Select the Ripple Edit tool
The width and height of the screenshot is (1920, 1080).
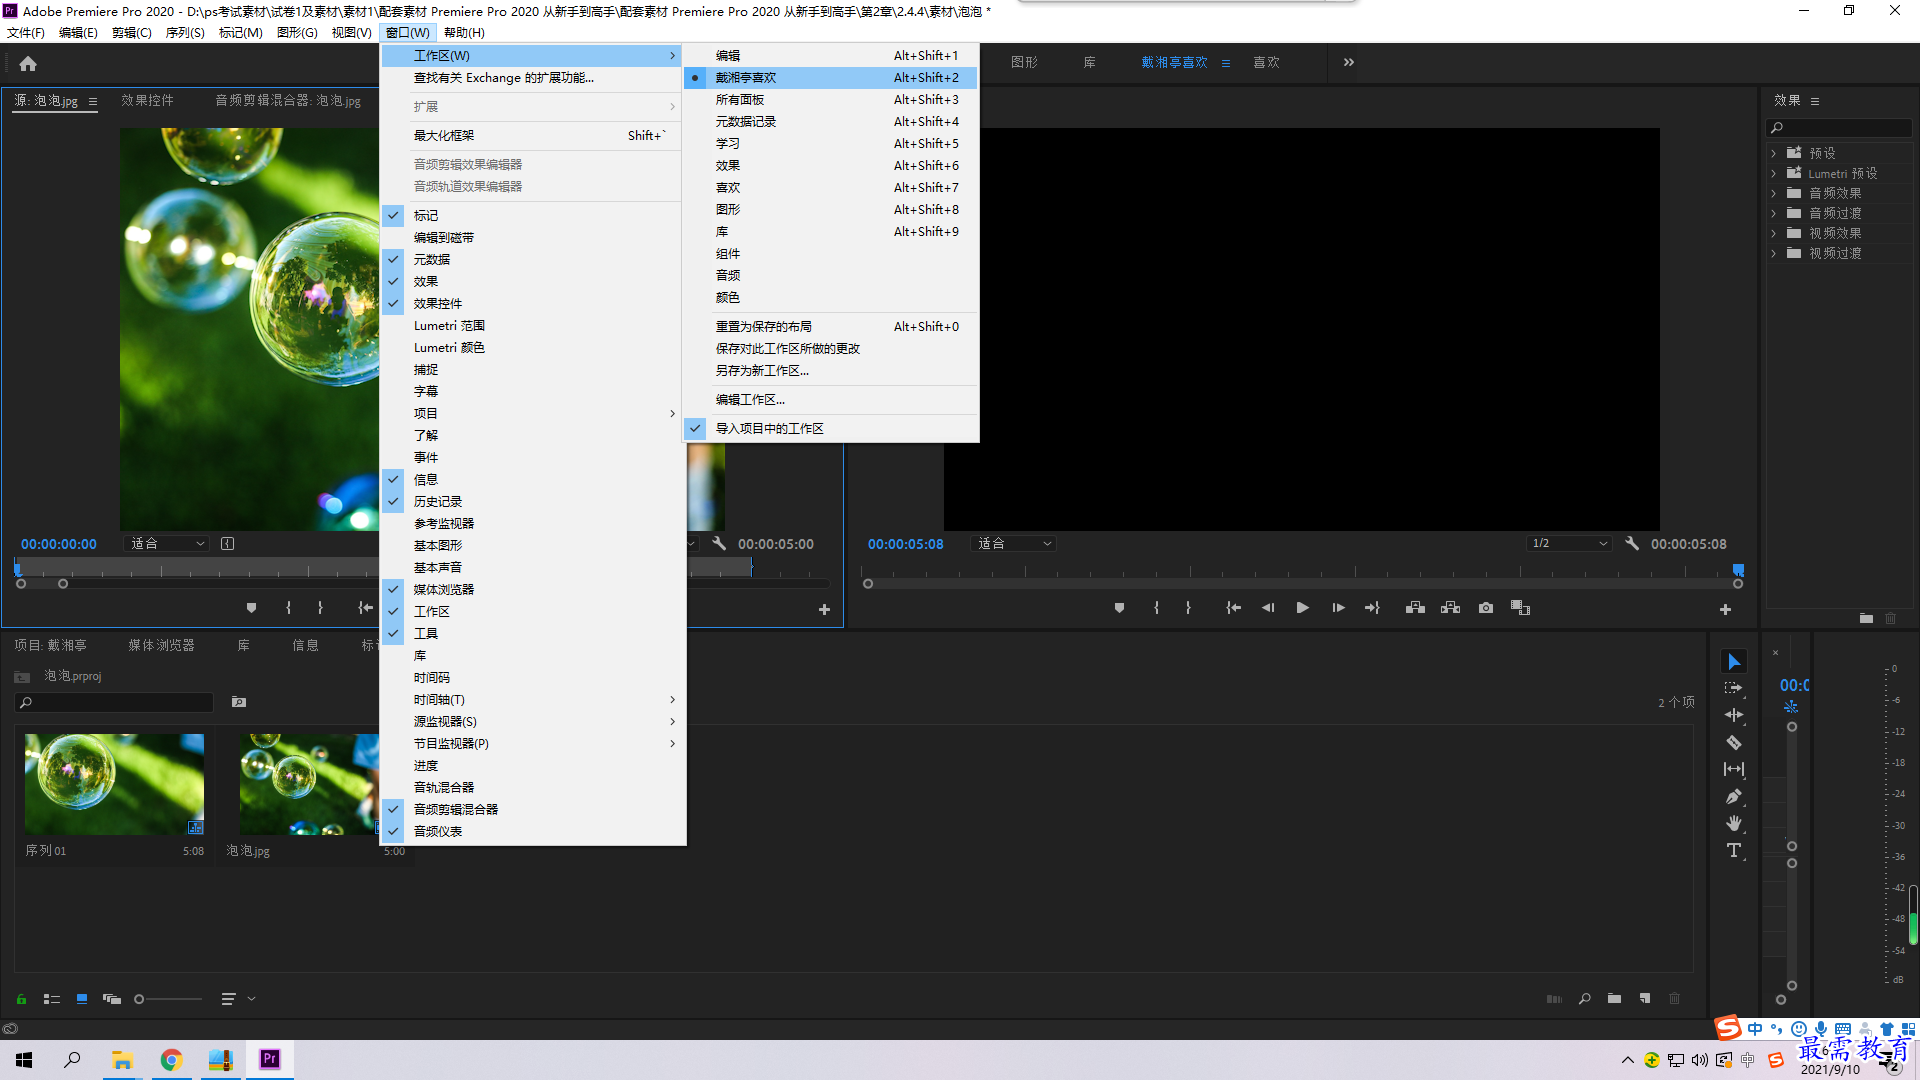(1734, 715)
